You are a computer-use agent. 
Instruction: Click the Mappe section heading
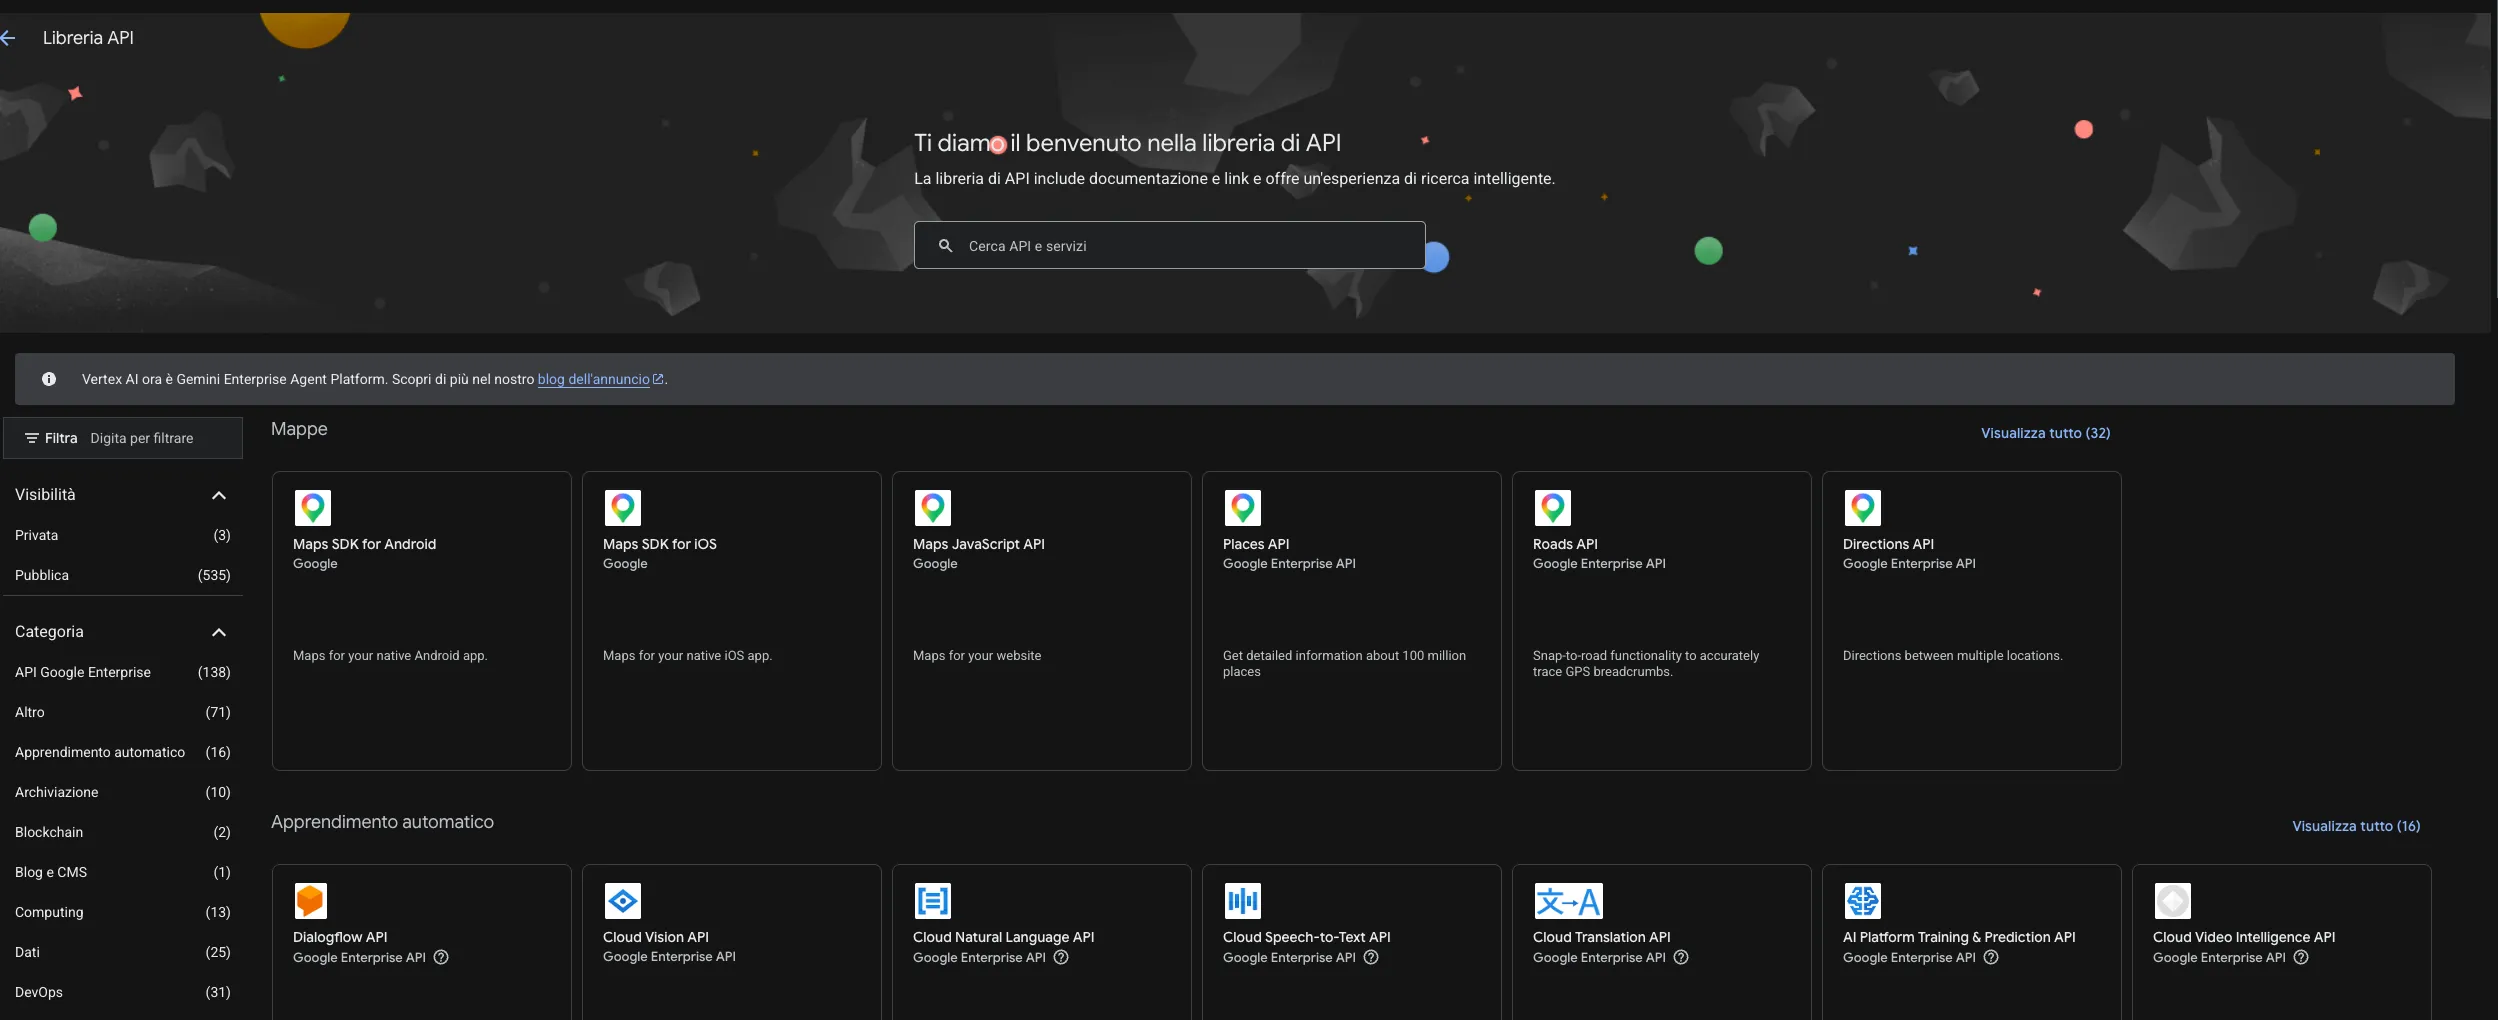coord(299,429)
